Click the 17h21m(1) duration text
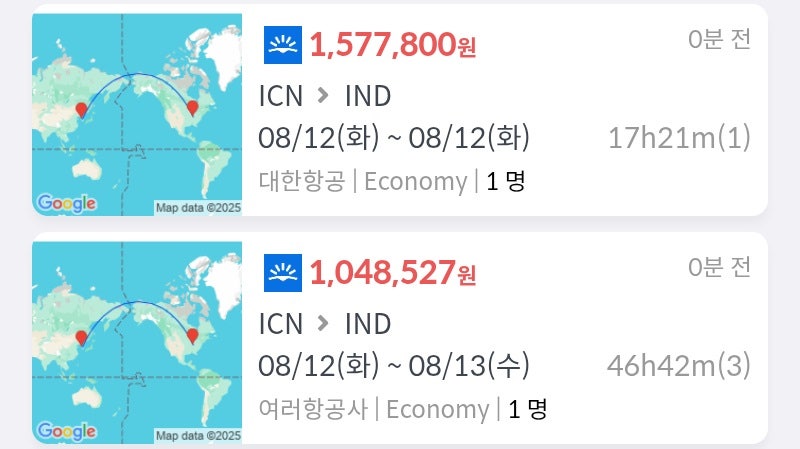800x449 pixels. (x=679, y=138)
